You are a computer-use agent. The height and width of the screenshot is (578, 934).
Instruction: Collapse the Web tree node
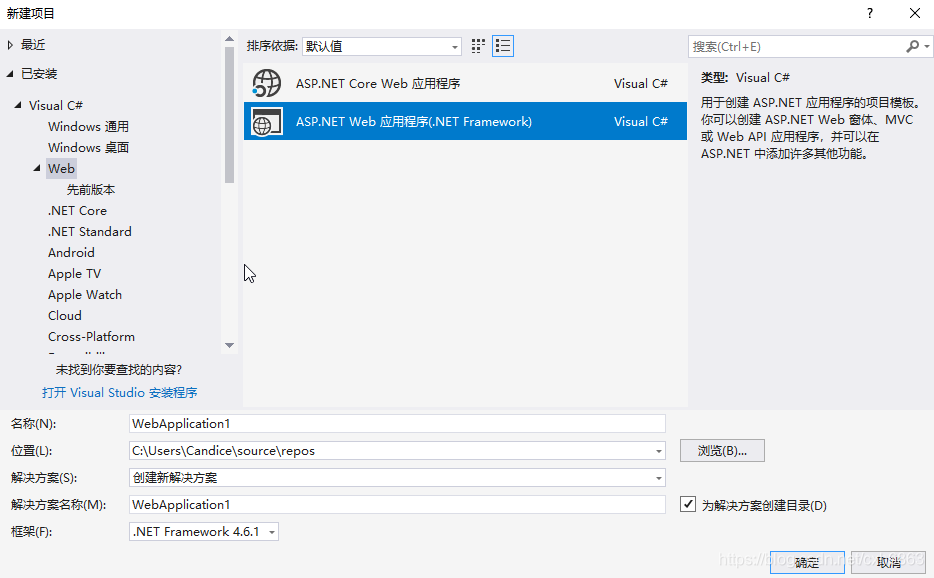pos(37,169)
